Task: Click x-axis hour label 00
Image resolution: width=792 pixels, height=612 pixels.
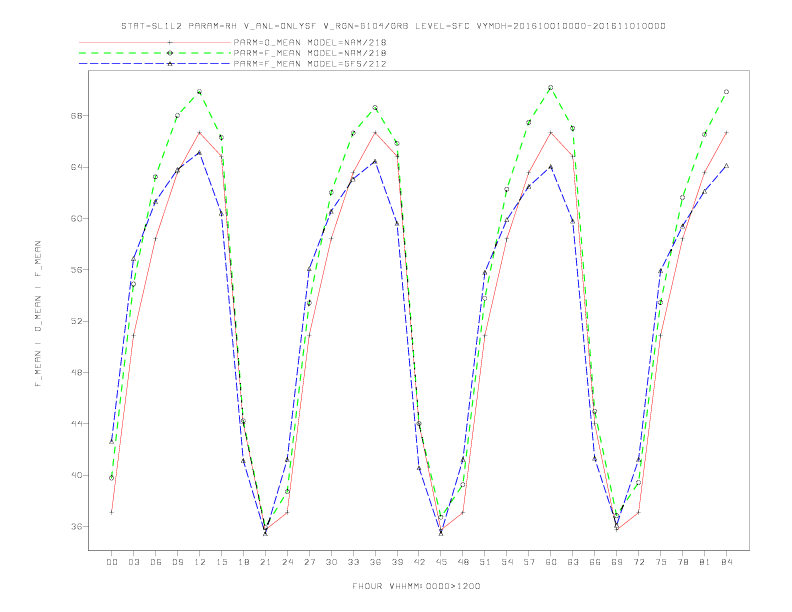Action: pos(112,562)
